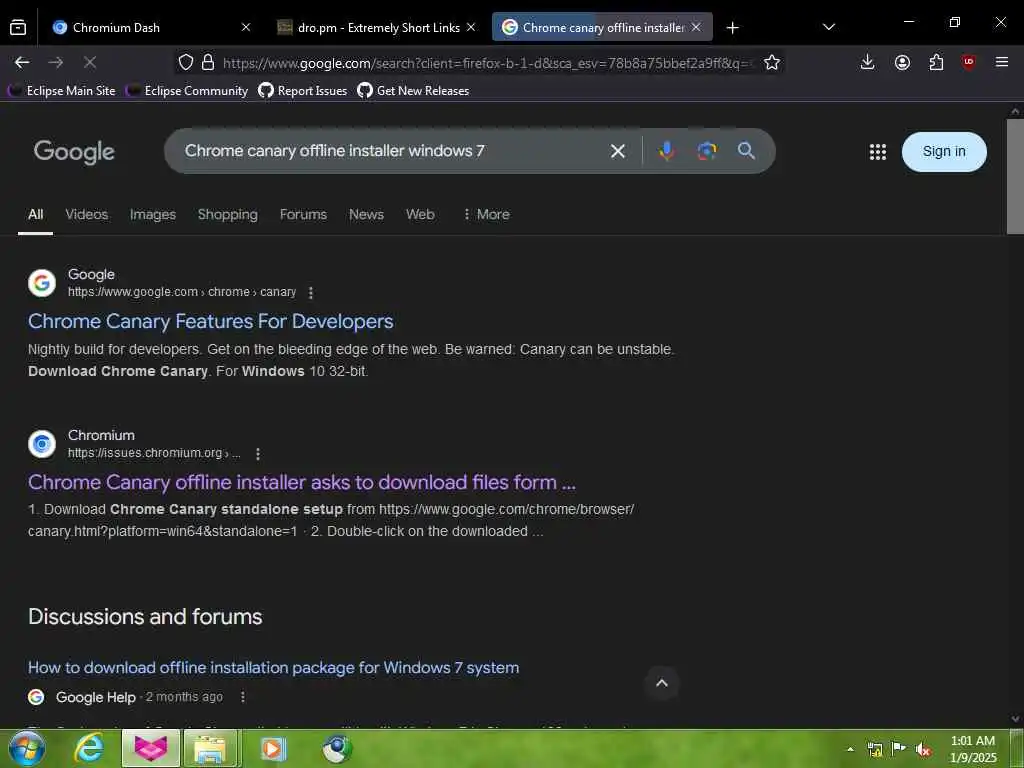Close the Chromium Dash tab

(x=246, y=27)
